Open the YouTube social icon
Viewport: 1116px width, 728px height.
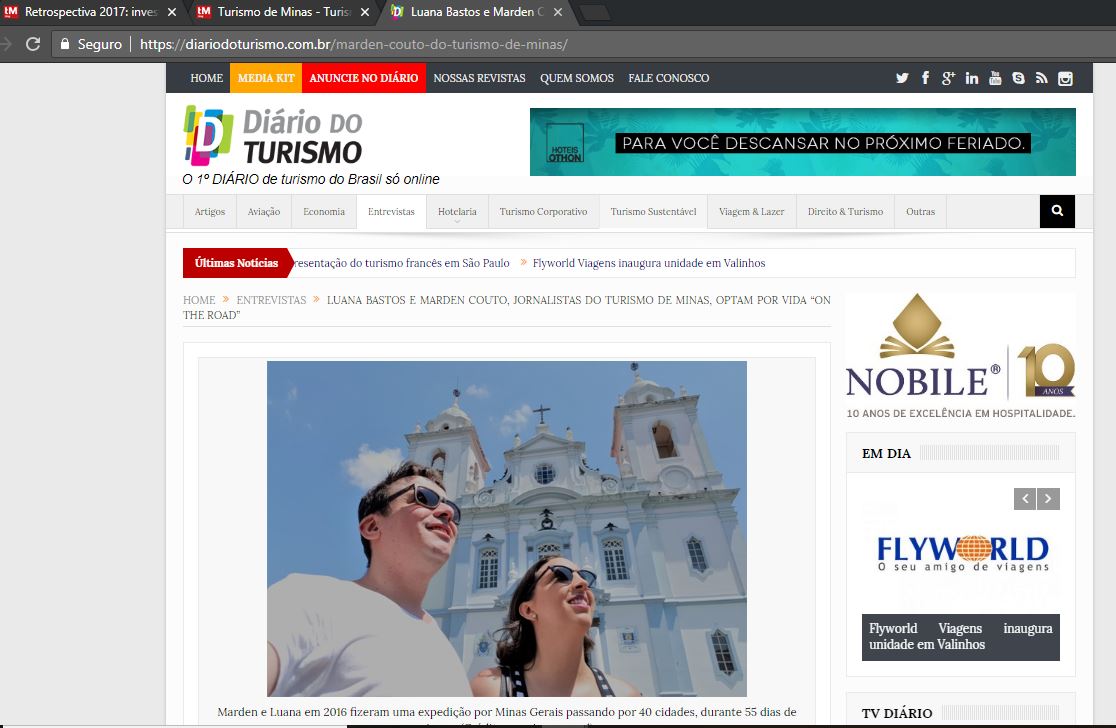995,78
